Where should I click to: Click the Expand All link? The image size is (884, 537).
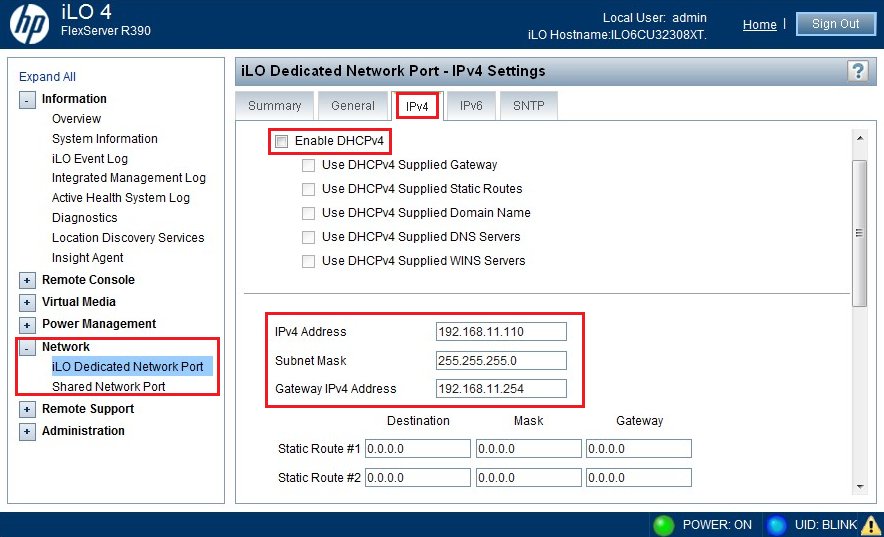click(47, 77)
